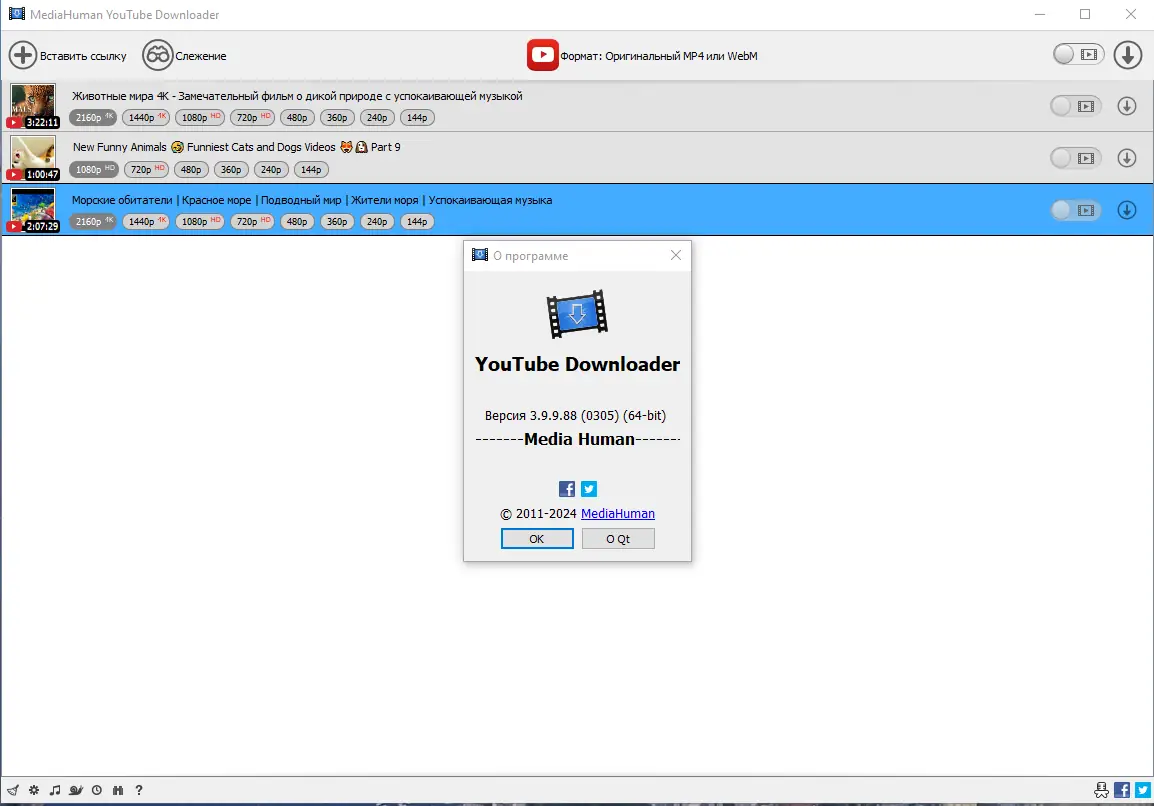Toggle the snail speed limit icon

coord(76,791)
